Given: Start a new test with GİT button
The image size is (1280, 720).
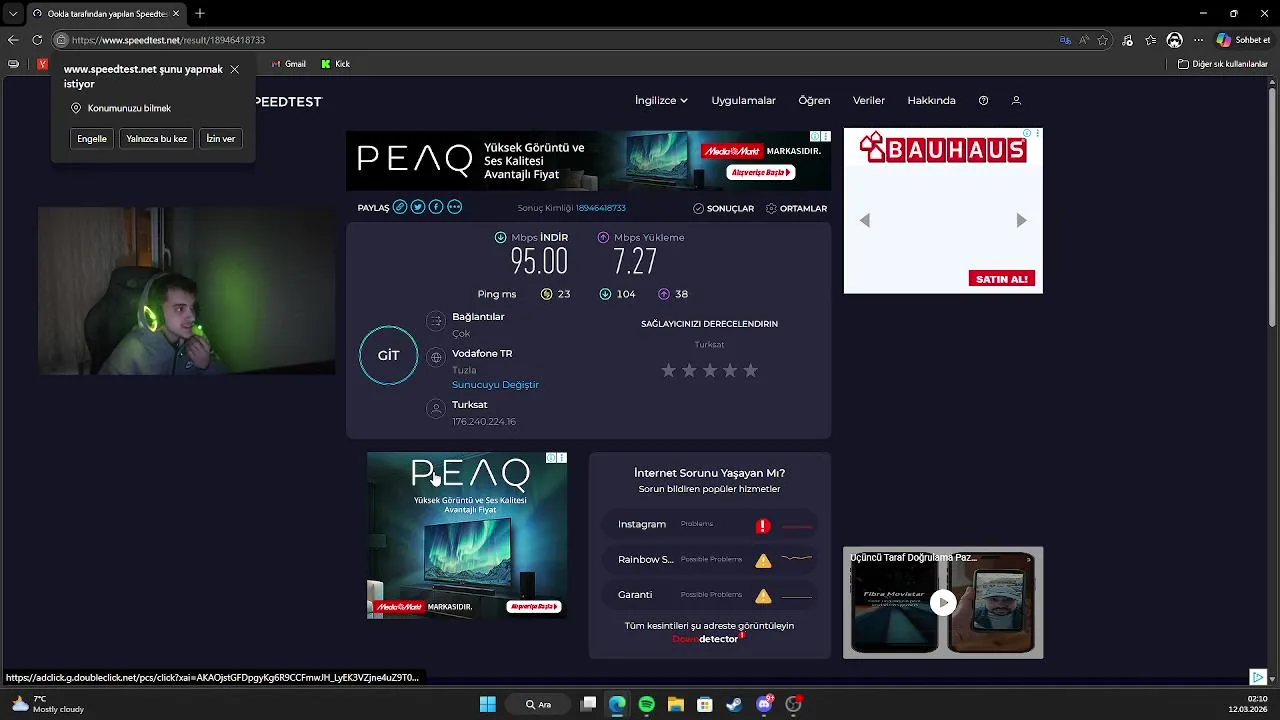Looking at the screenshot, I should (x=388, y=355).
